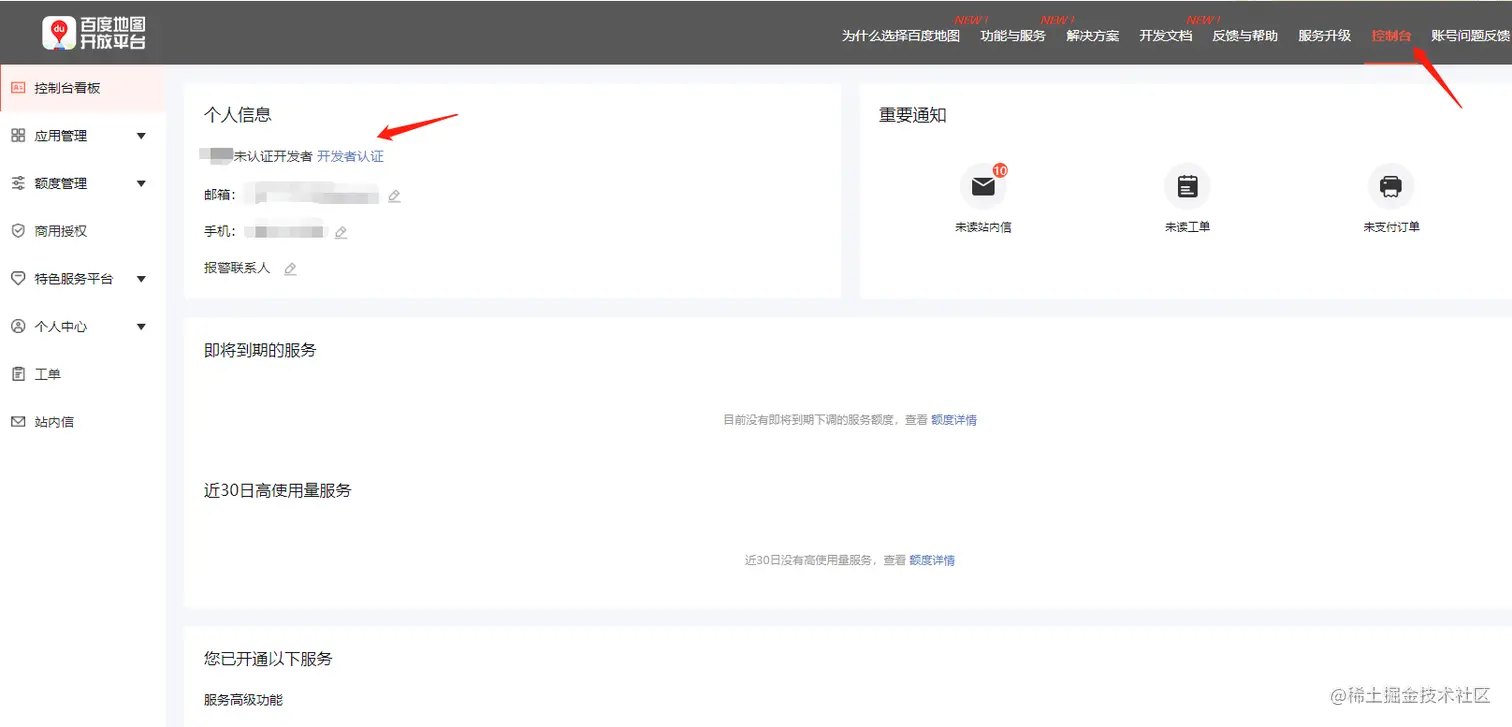Open 服务升级 in top navigation
Image resolution: width=1512 pixels, height=727 pixels.
tap(1325, 36)
